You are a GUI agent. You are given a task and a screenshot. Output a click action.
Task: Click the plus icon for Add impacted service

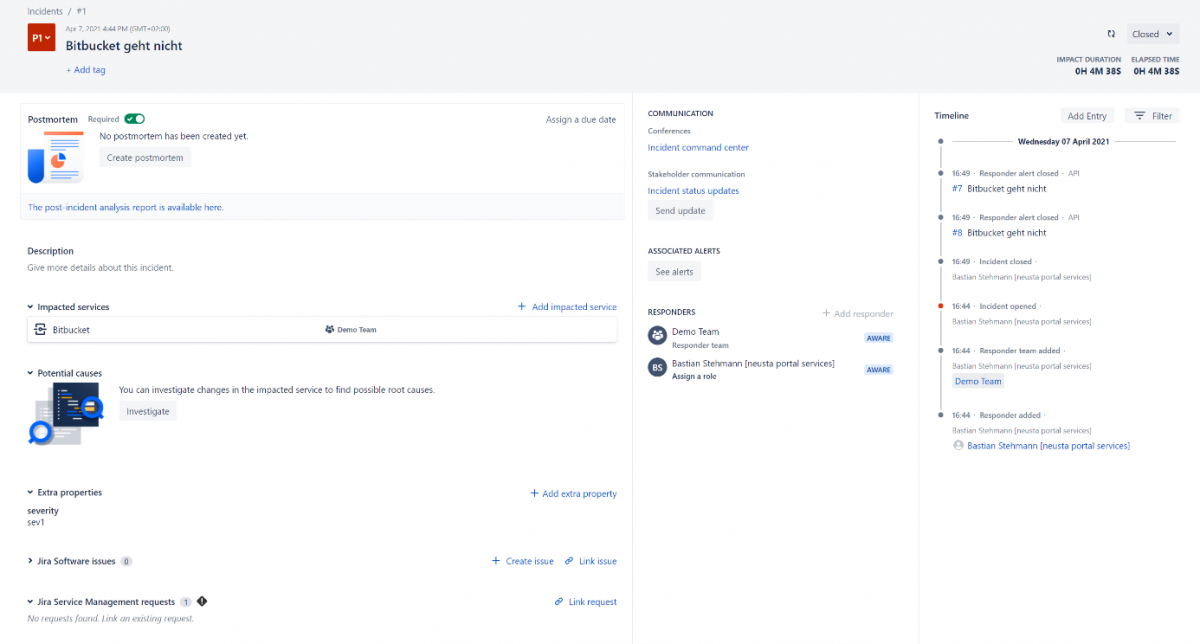point(521,307)
